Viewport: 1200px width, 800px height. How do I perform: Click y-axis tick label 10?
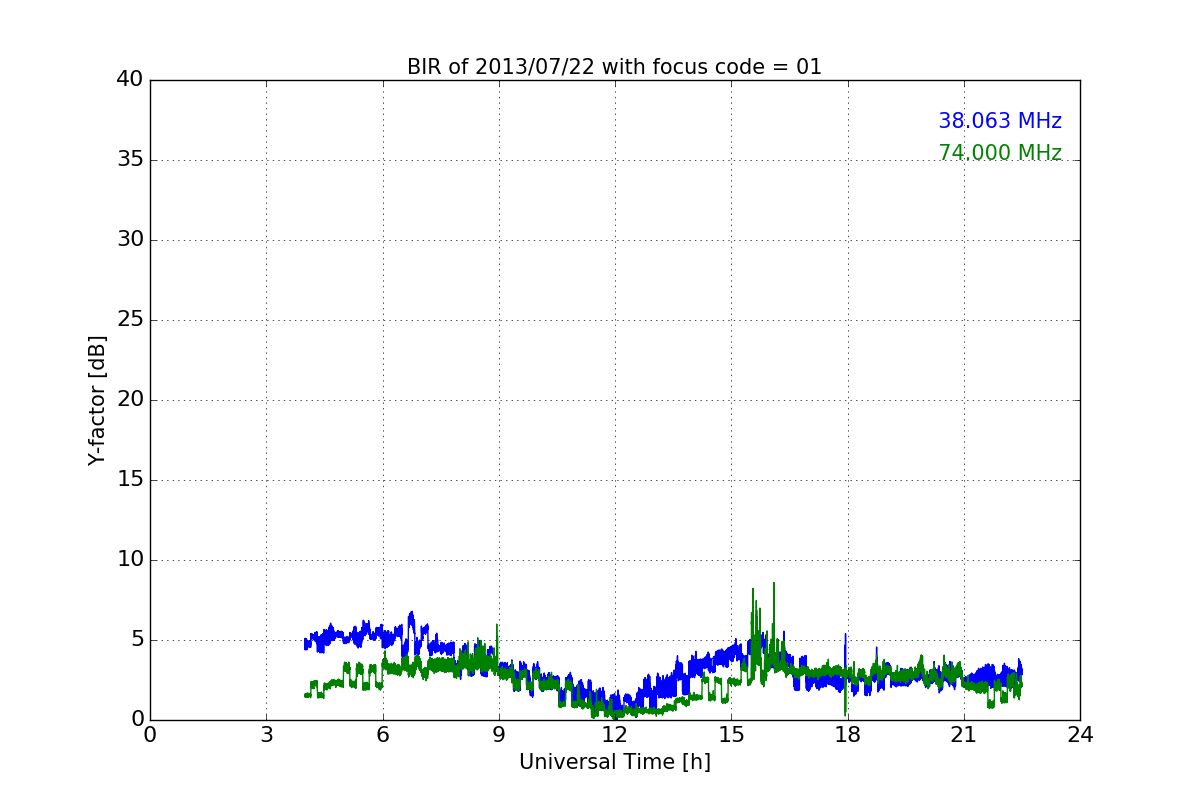tap(130, 560)
